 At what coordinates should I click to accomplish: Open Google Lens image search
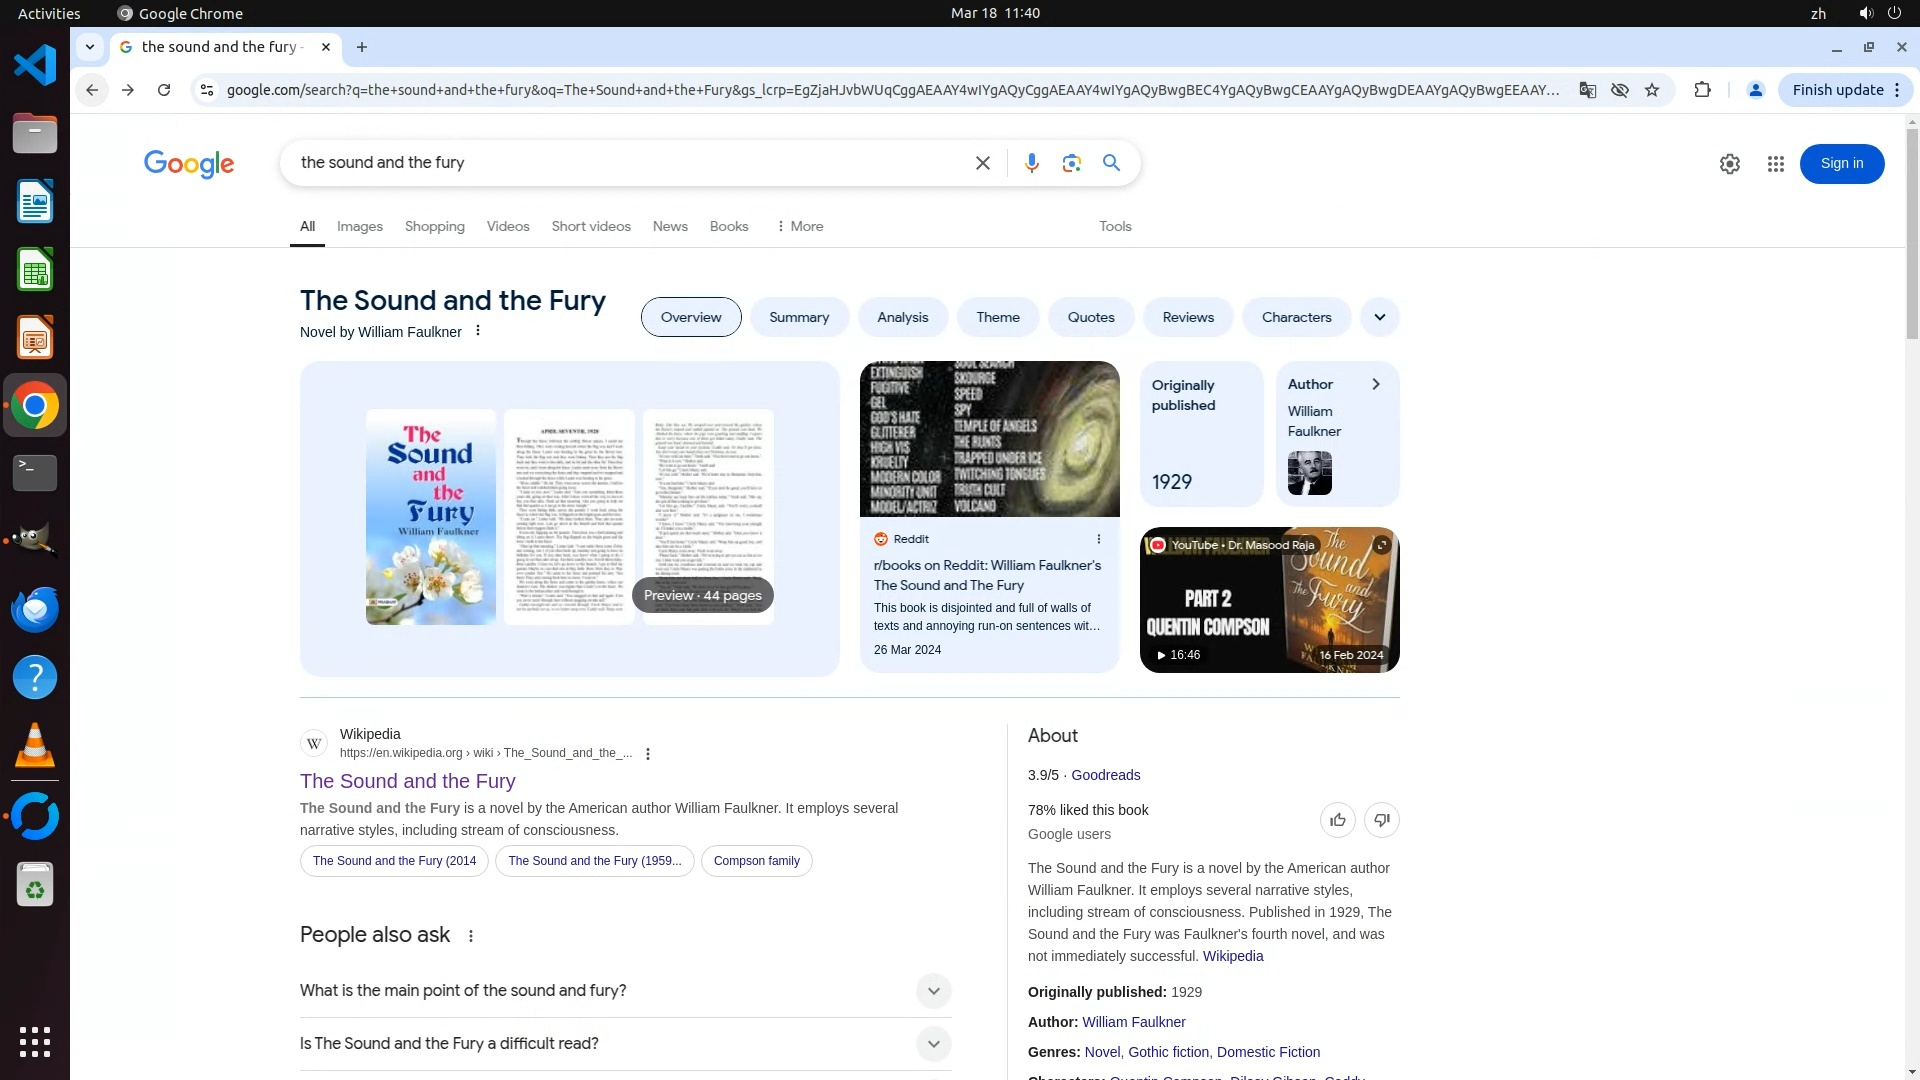[x=1071, y=163]
